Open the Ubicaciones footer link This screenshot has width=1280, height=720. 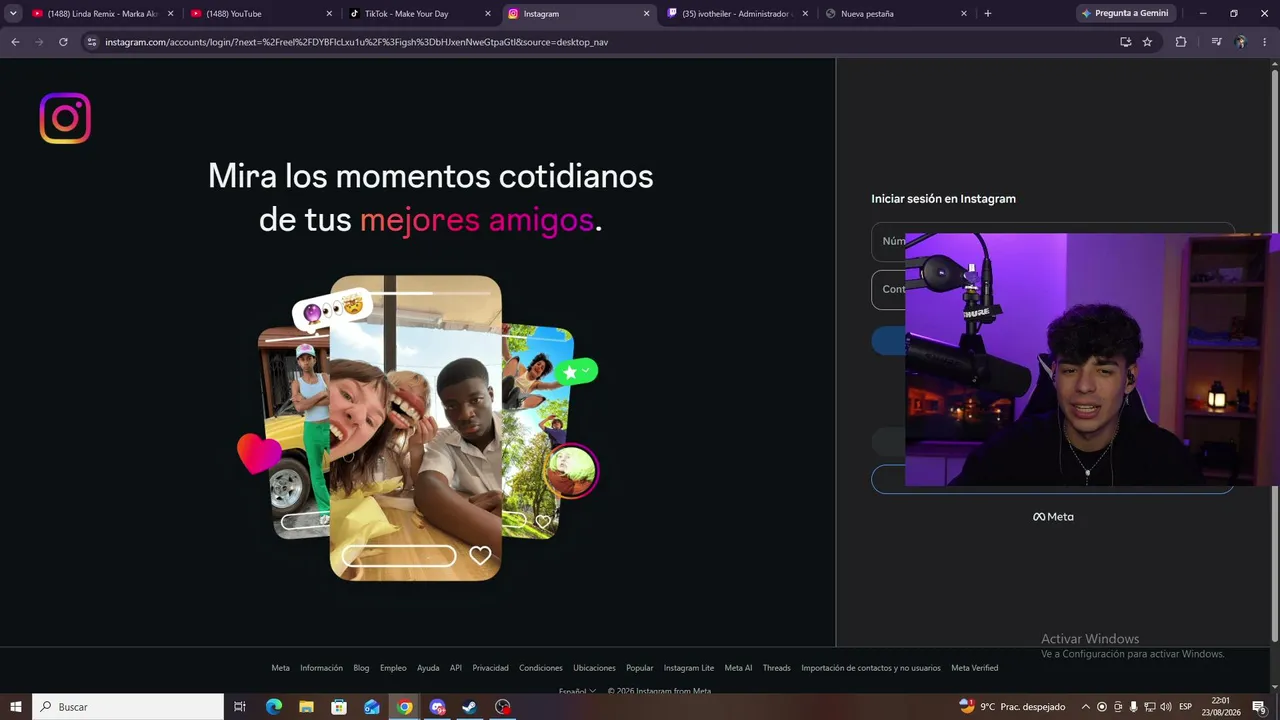(x=594, y=668)
